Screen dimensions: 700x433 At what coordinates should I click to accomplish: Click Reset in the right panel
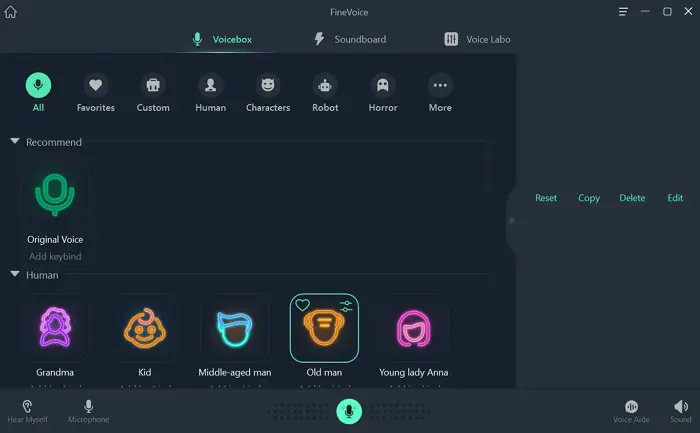pos(546,198)
